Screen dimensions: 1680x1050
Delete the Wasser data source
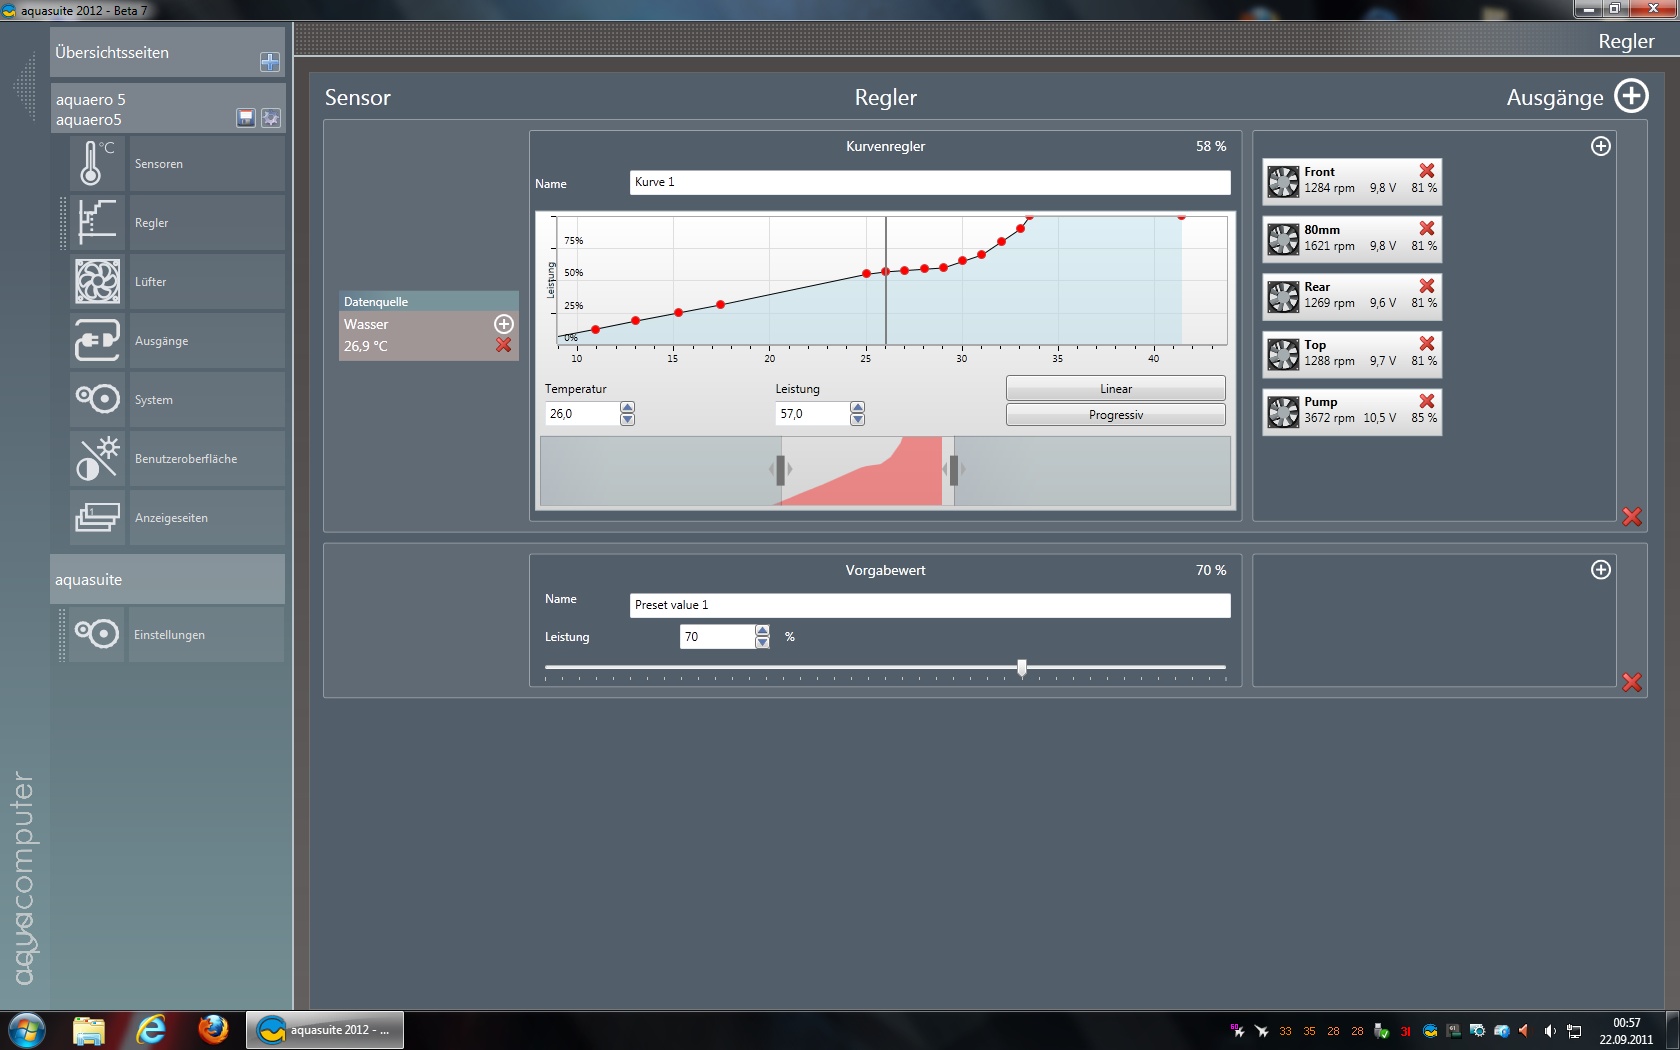(503, 345)
